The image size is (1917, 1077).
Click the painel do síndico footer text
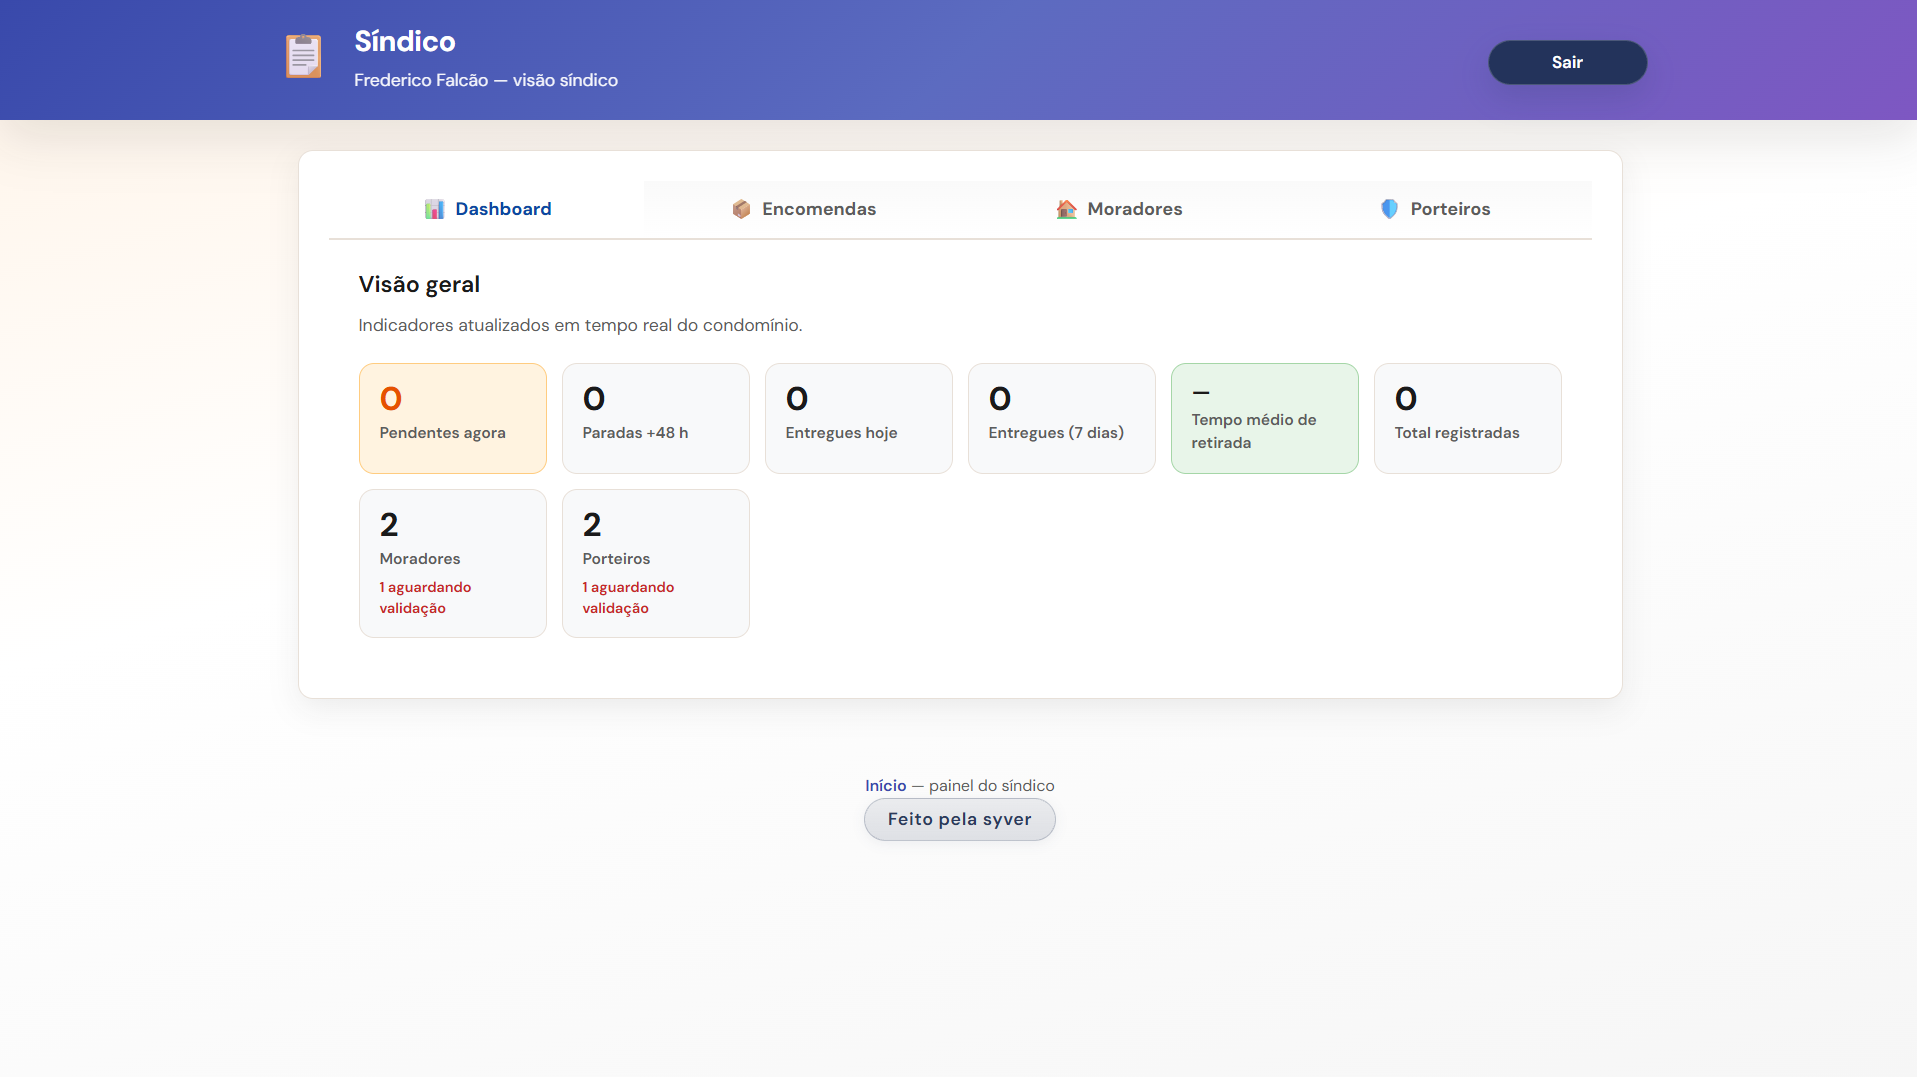(x=992, y=786)
